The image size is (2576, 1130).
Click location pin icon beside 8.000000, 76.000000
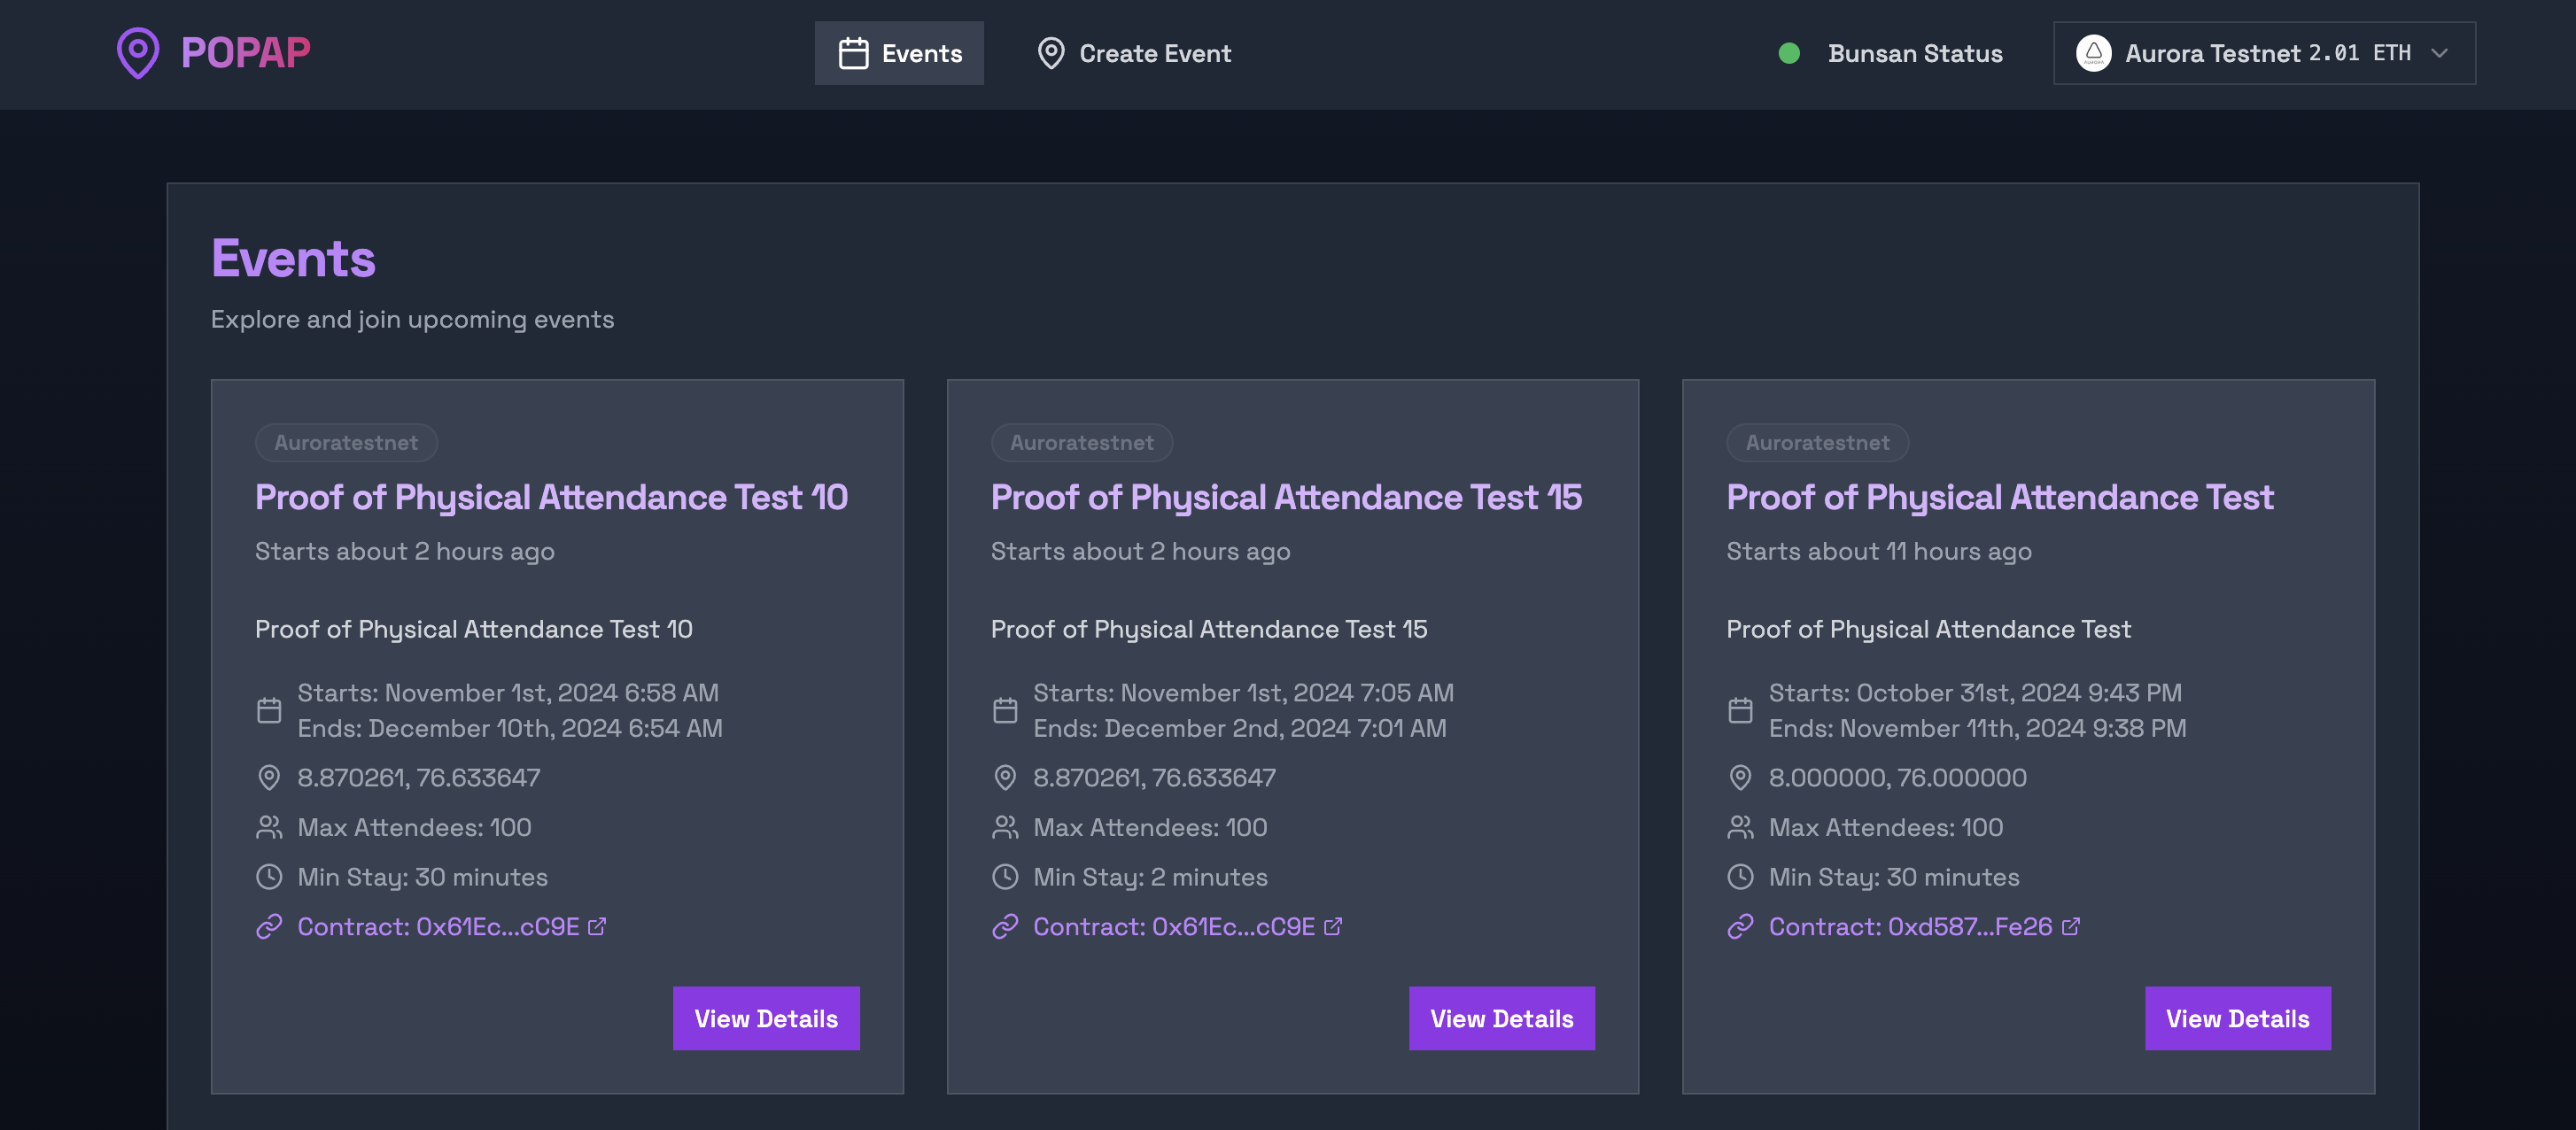pyautogui.click(x=1740, y=777)
